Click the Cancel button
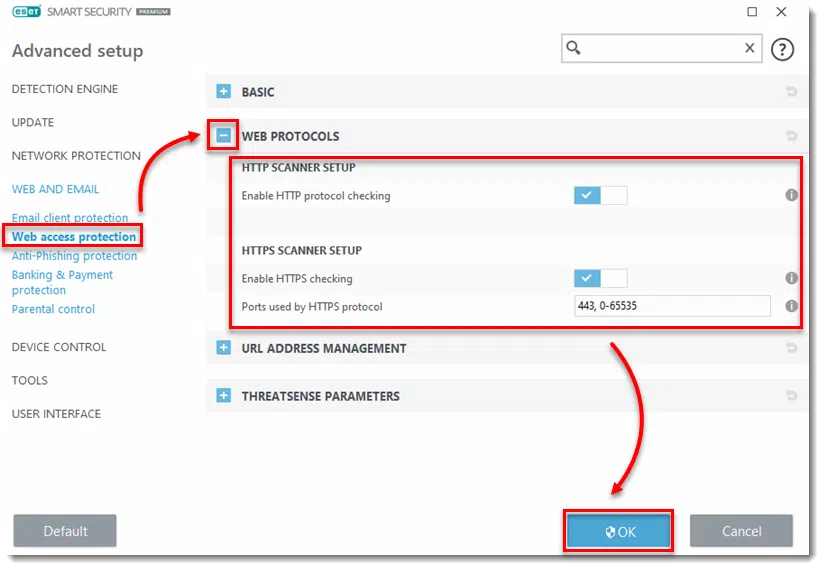The image size is (824, 570). point(741,531)
